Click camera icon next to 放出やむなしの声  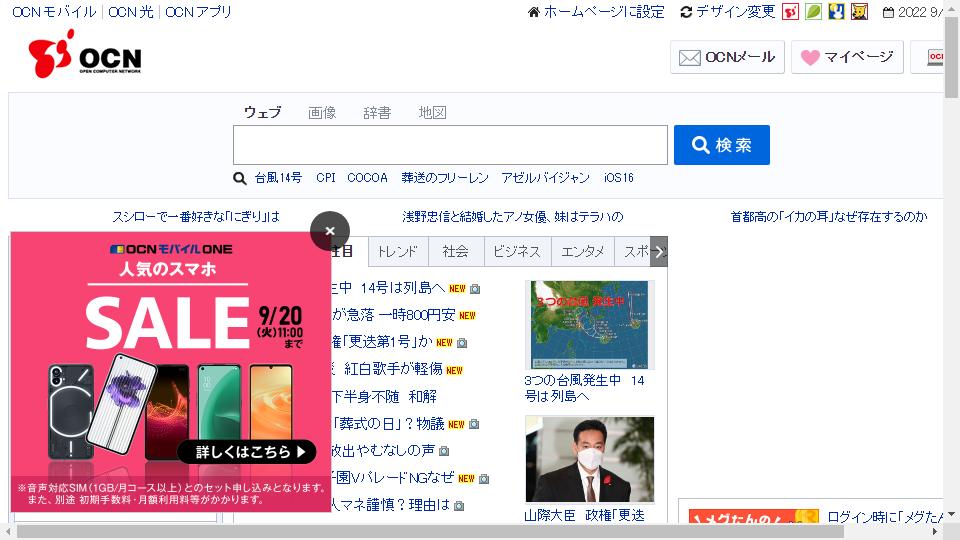[x=444, y=451]
